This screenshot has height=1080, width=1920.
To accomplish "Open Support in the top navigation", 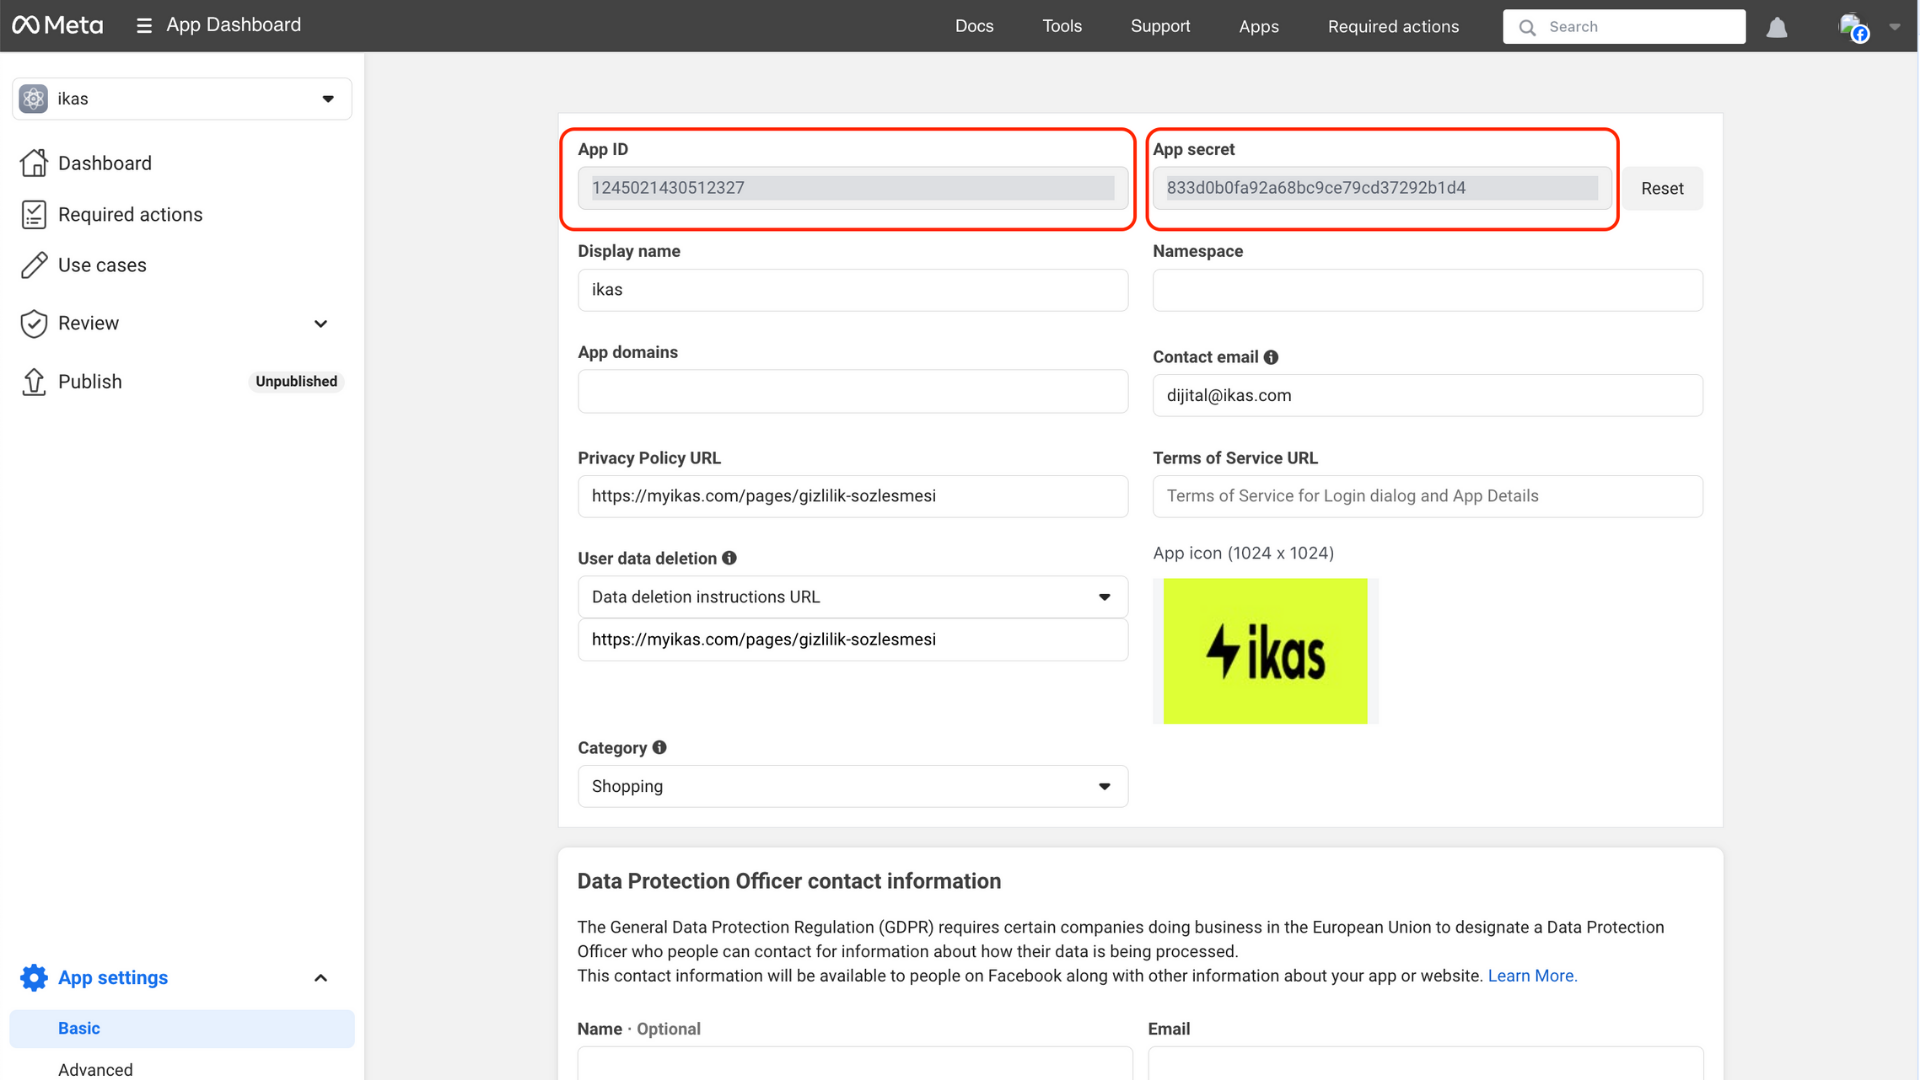I will (x=1160, y=26).
